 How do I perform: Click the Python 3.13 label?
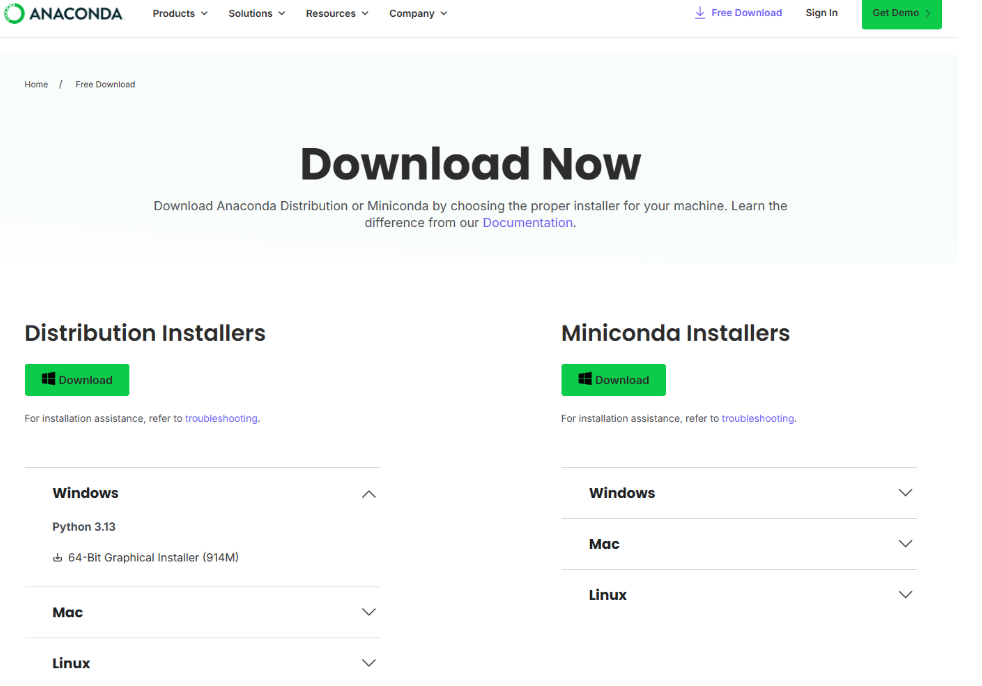[84, 527]
